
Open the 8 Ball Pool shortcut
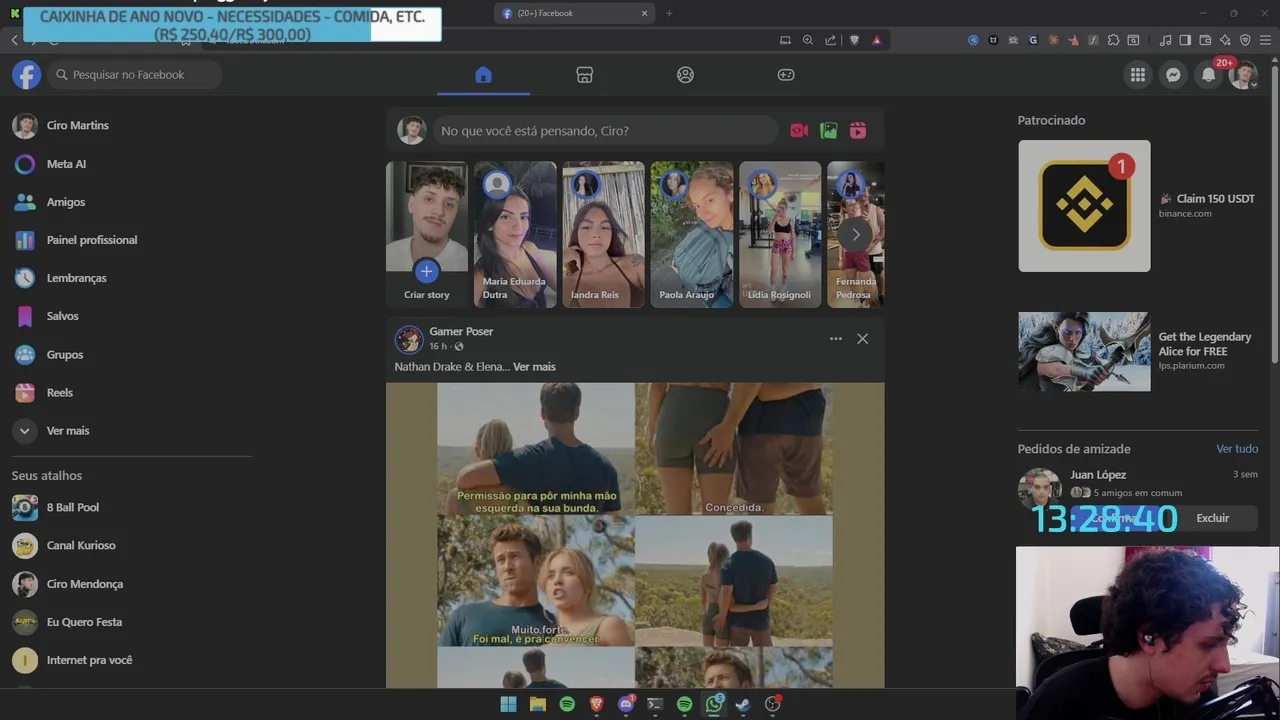coord(130,507)
